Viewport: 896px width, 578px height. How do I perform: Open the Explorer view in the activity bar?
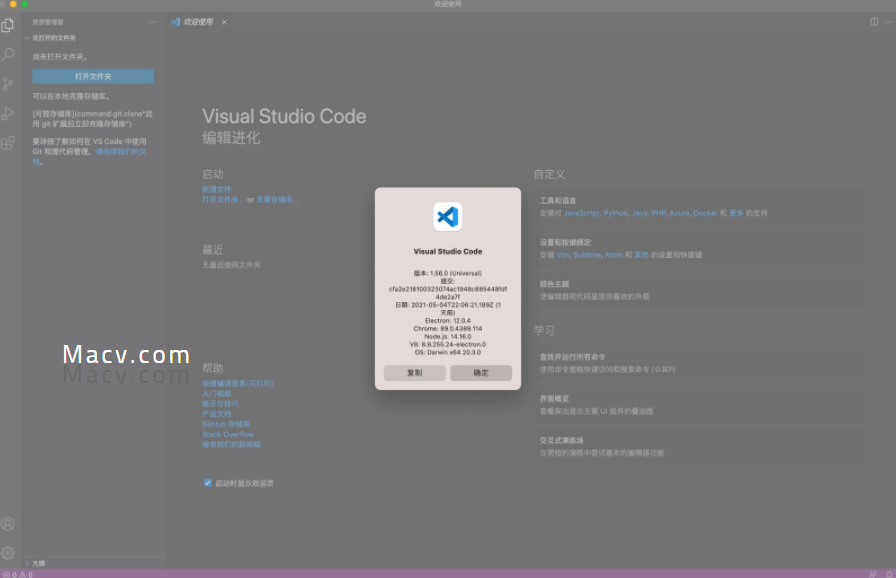pyautogui.click(x=8, y=25)
